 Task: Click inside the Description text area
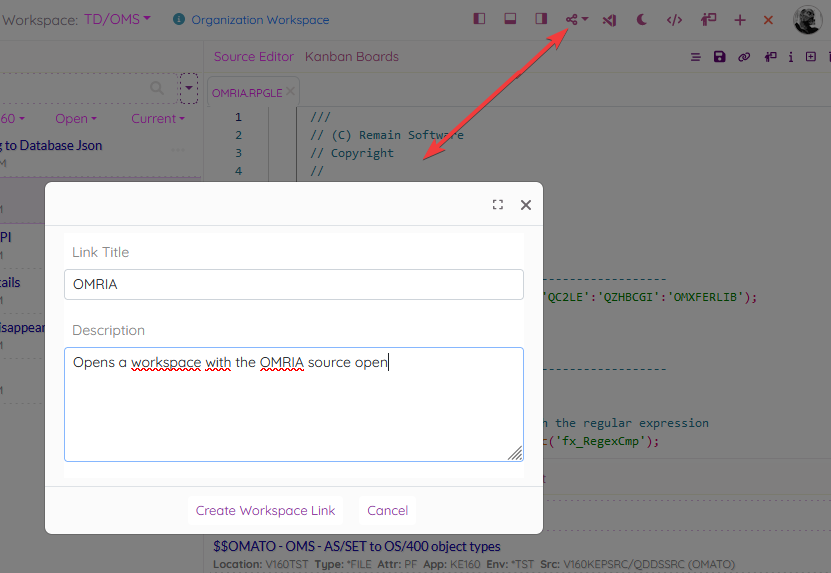tap(293, 405)
